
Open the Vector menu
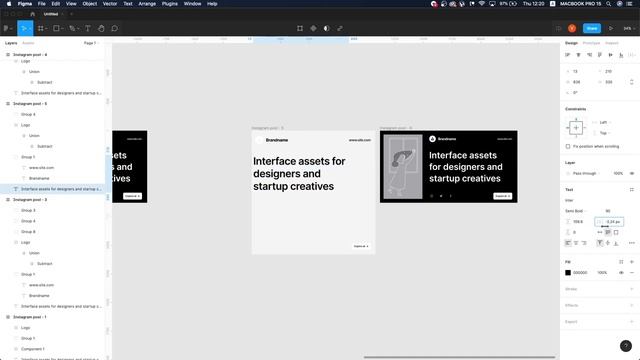[110, 4]
